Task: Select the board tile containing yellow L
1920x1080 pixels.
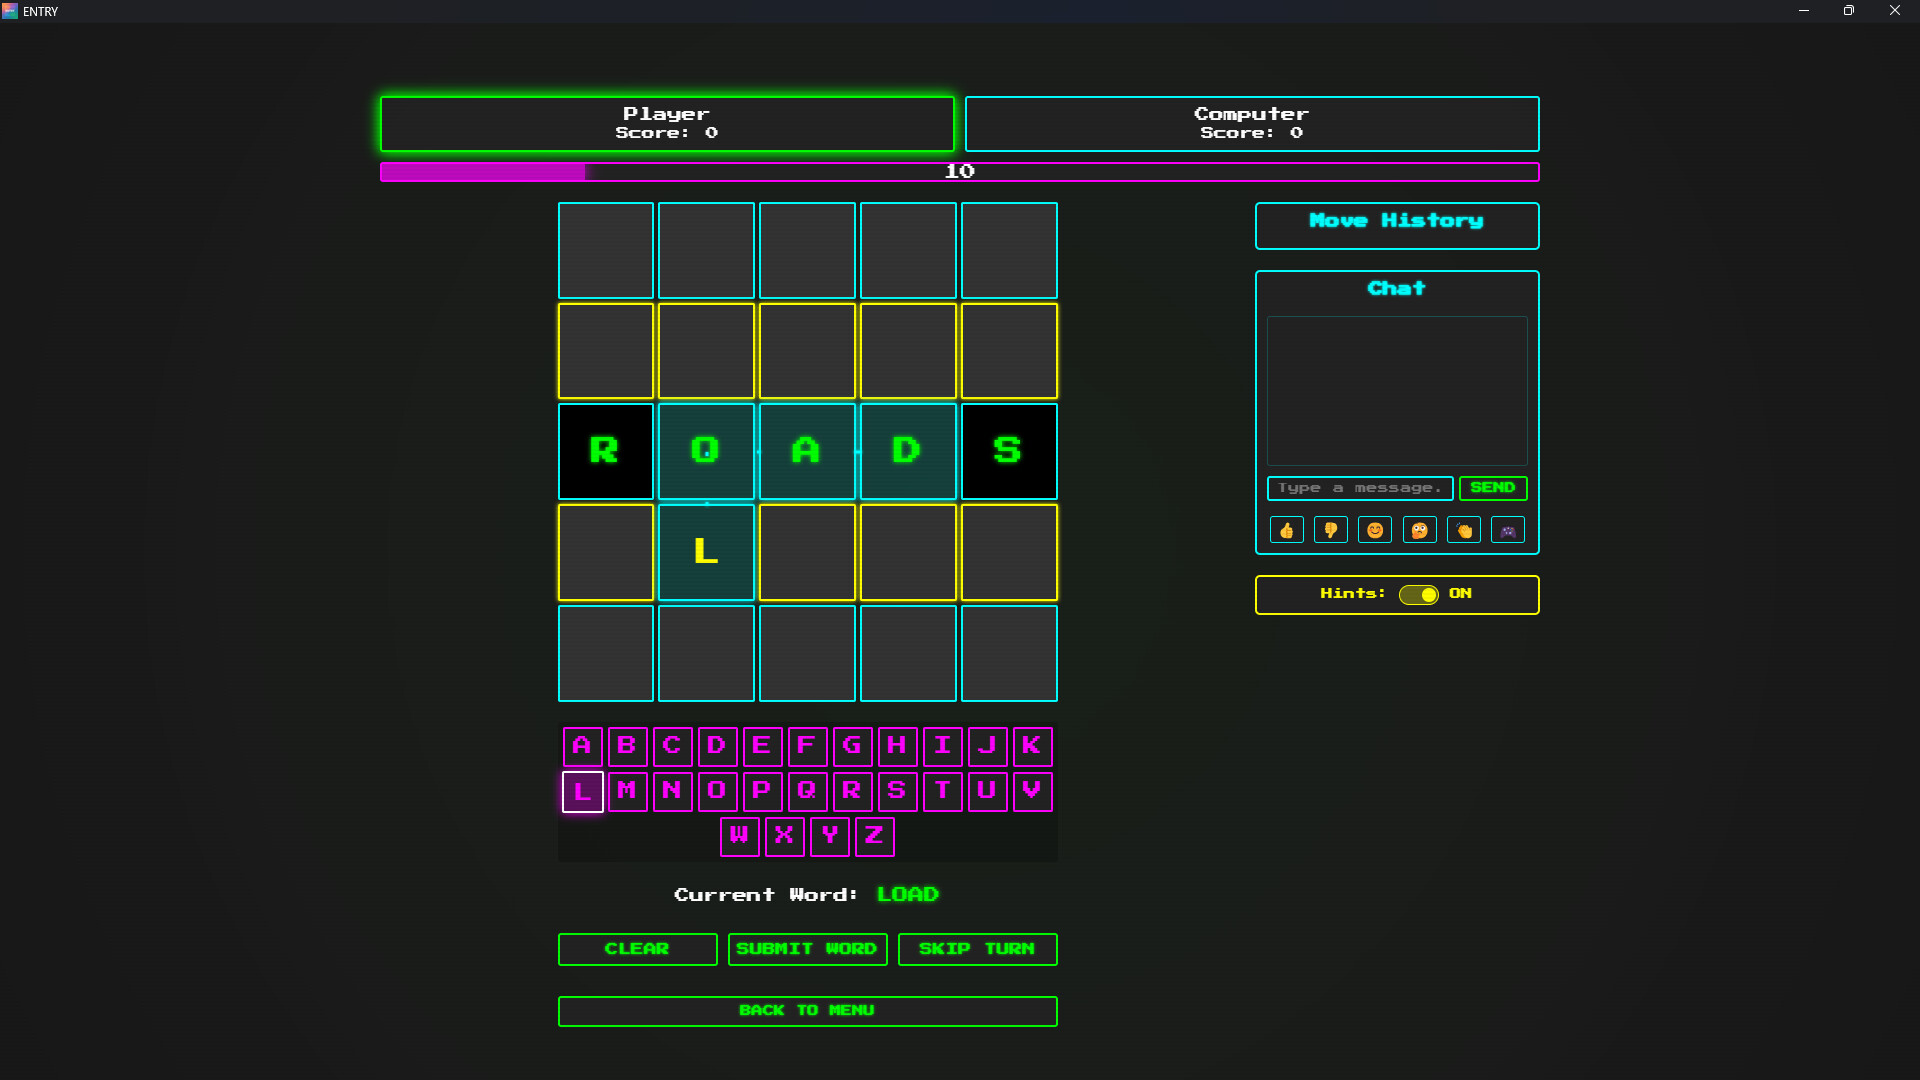Action: point(706,552)
